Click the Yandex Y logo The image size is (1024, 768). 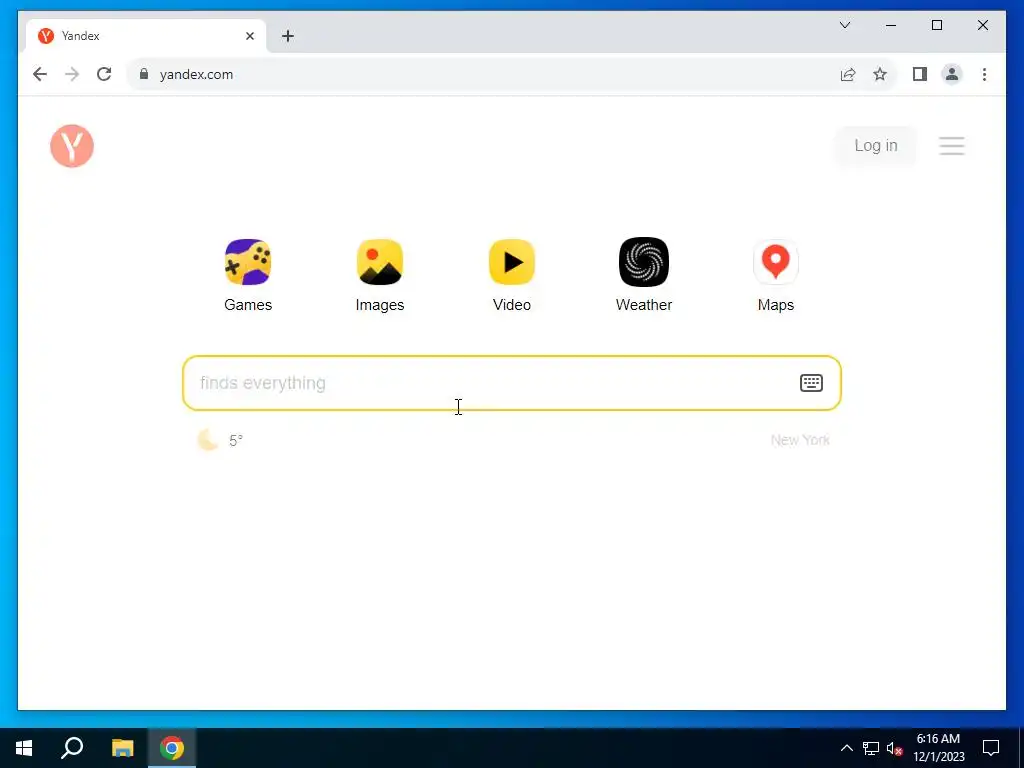pyautogui.click(x=72, y=146)
